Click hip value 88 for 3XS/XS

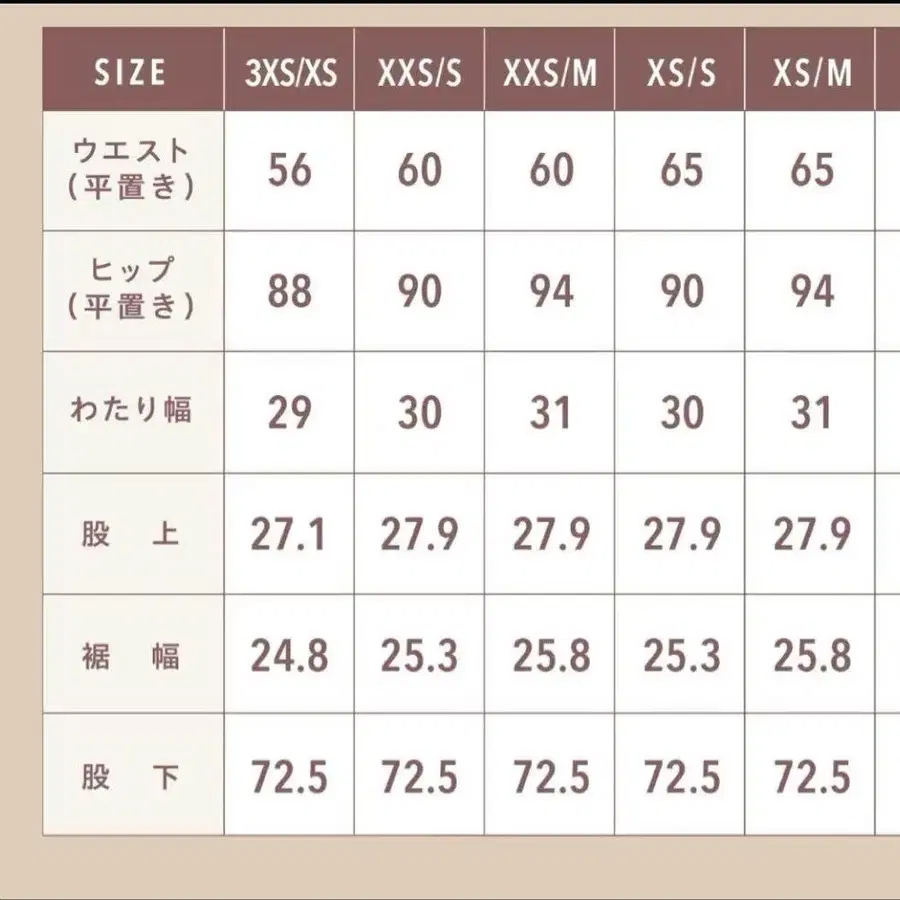tap(289, 292)
